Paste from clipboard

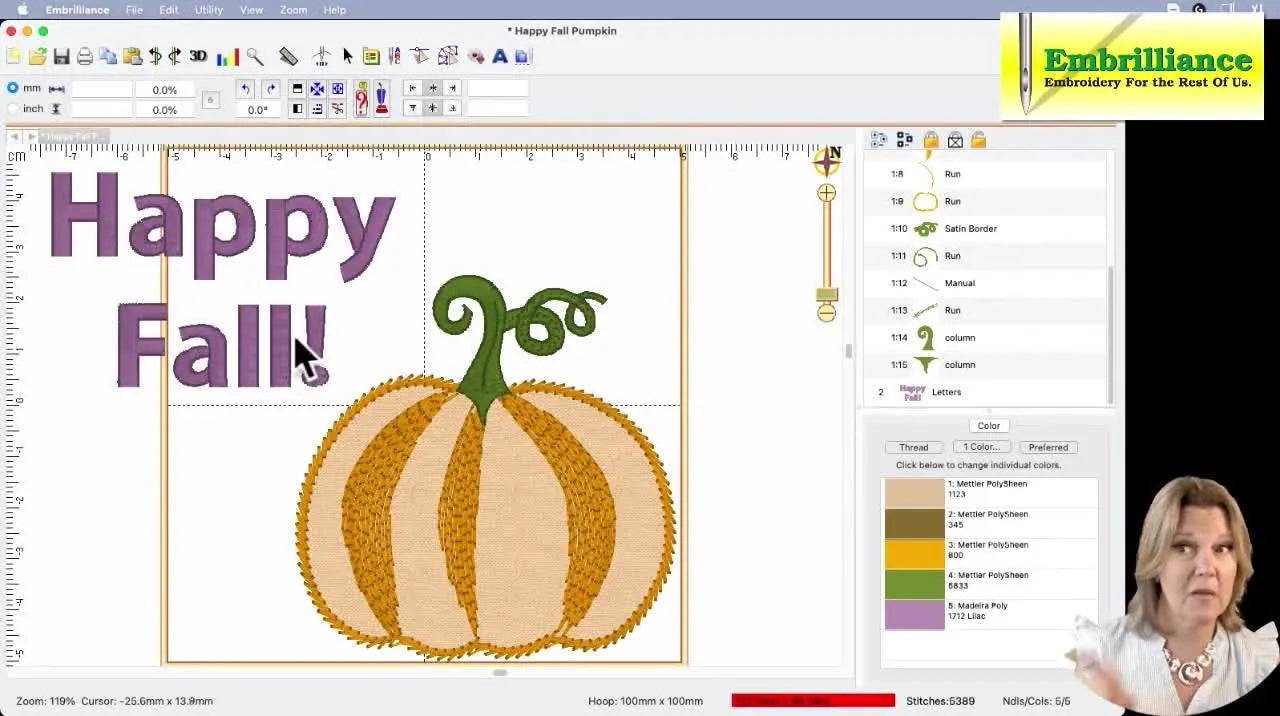pos(132,57)
